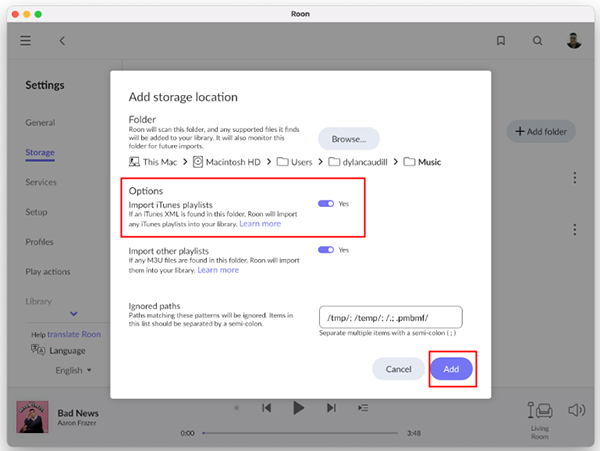Open Services settings tab
The height and width of the screenshot is (451, 600).
(x=41, y=182)
